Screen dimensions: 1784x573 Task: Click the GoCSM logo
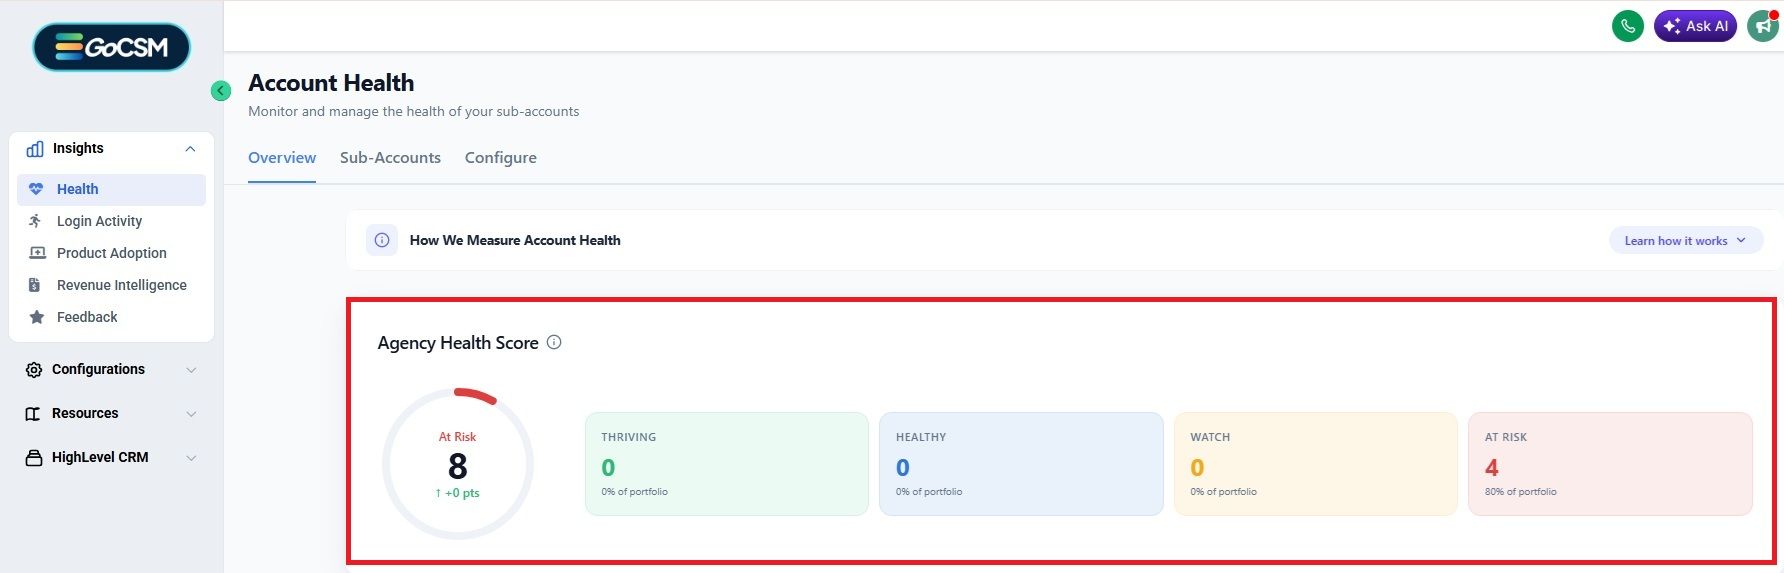click(112, 47)
